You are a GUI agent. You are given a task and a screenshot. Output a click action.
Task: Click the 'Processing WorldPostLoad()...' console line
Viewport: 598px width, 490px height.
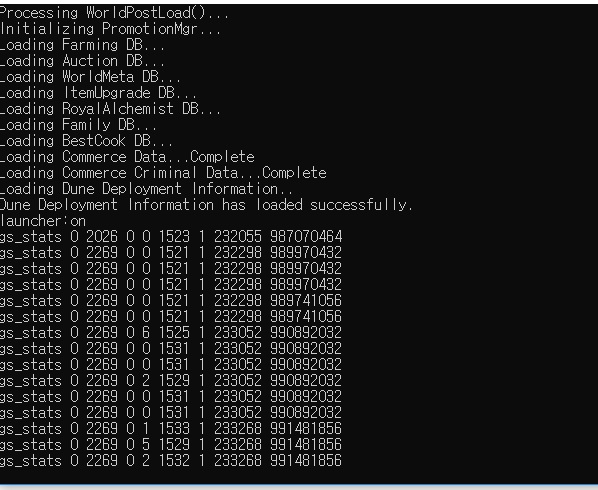point(114,13)
